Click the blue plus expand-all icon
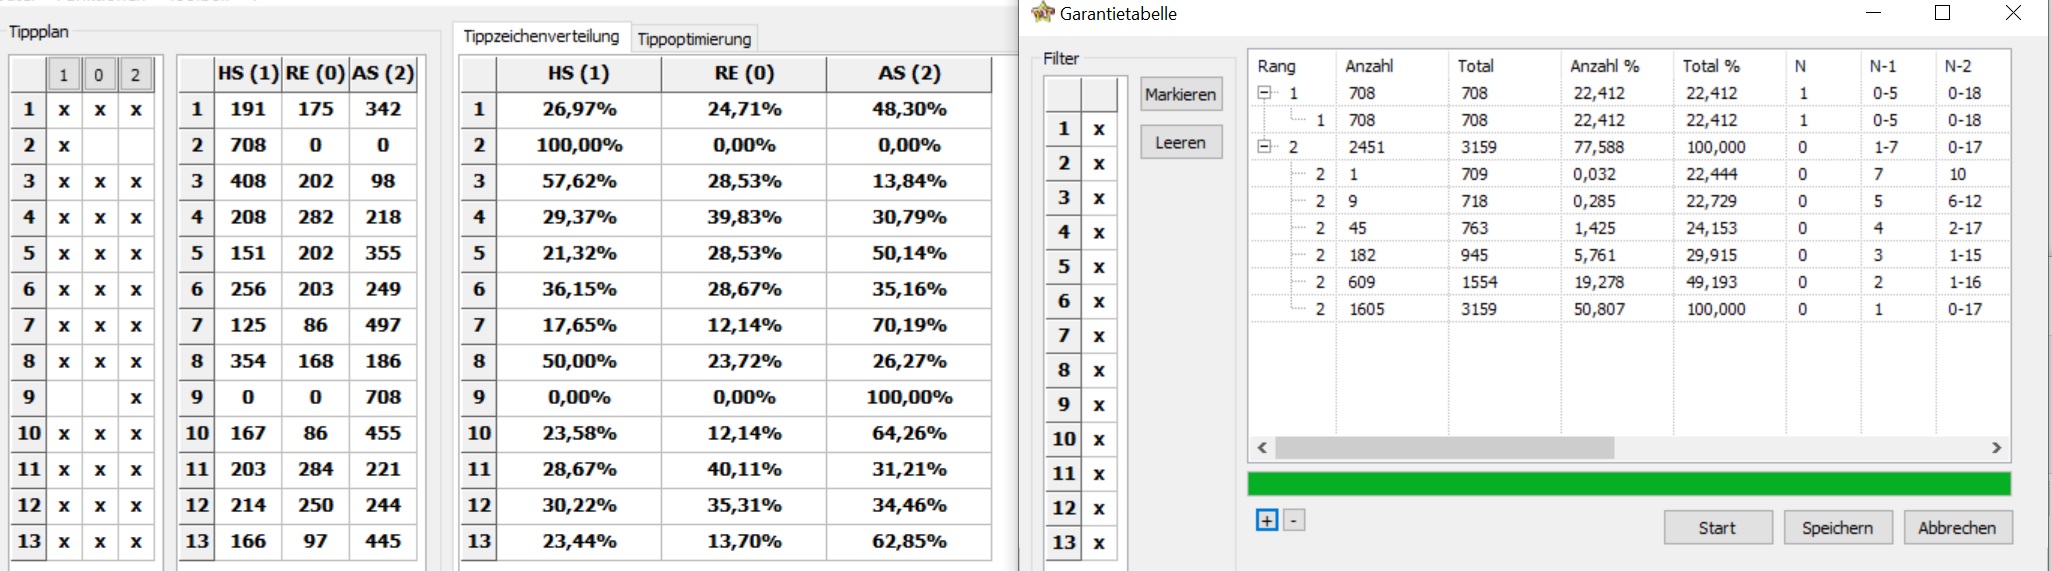The width and height of the screenshot is (2052, 571). 1267,520
